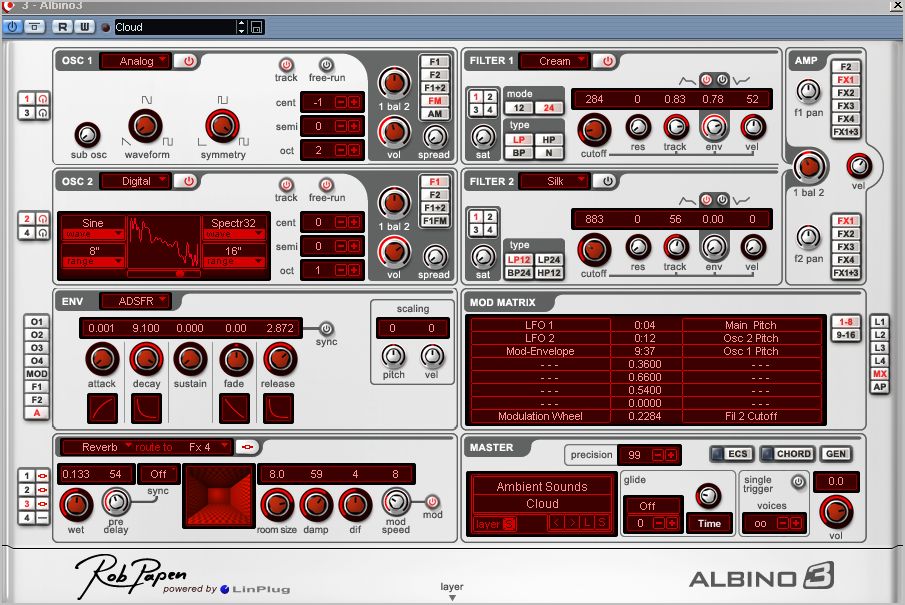Screen dimensions: 905x605
Task: Open the preset save icon next to Cloud
Action: pos(257,27)
